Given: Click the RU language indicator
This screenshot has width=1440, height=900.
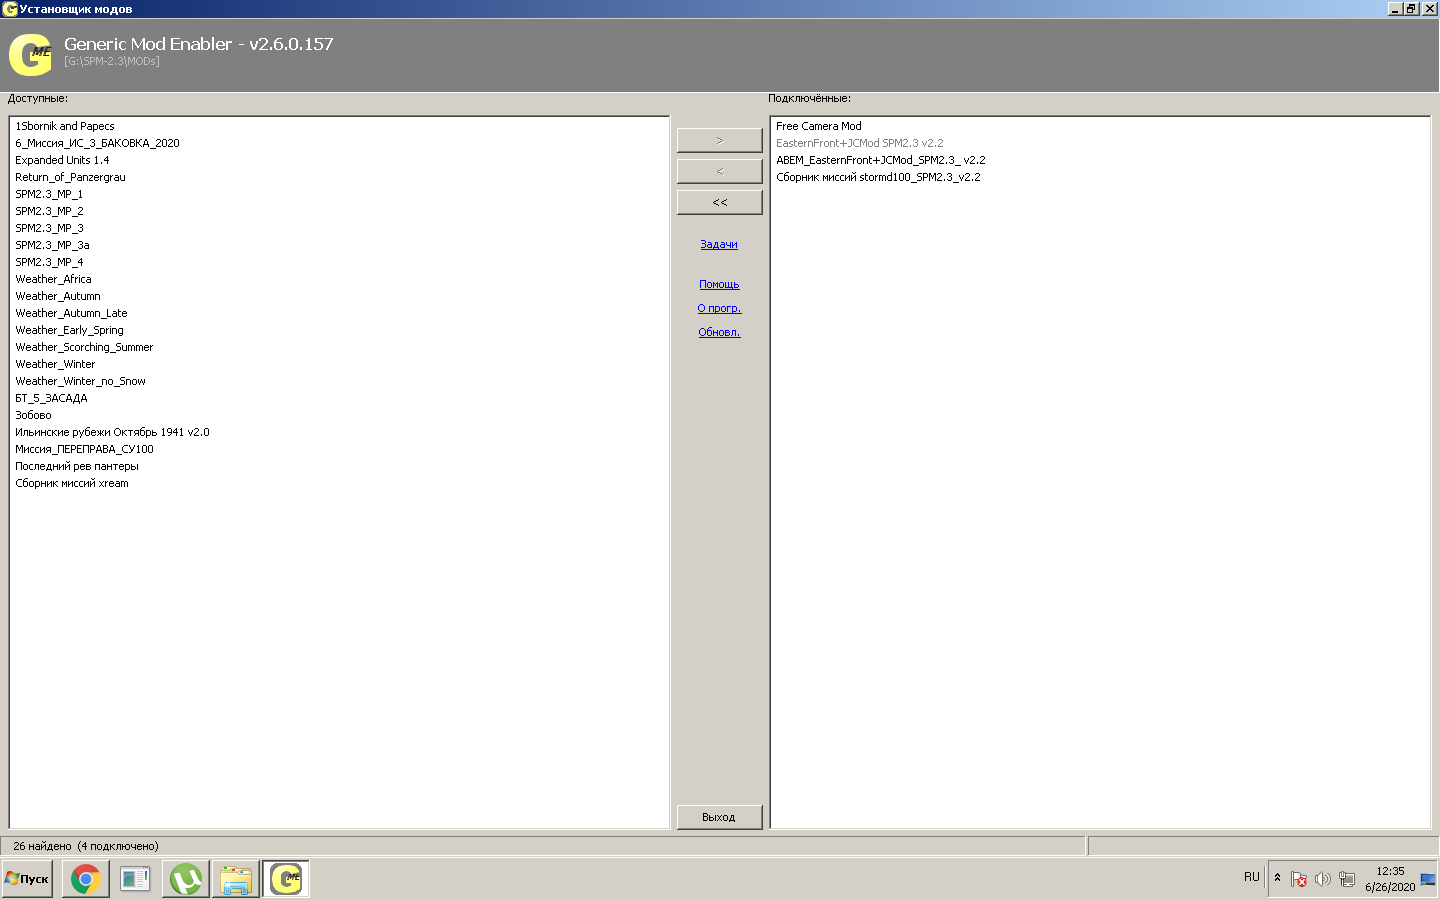Looking at the screenshot, I should 1251,877.
